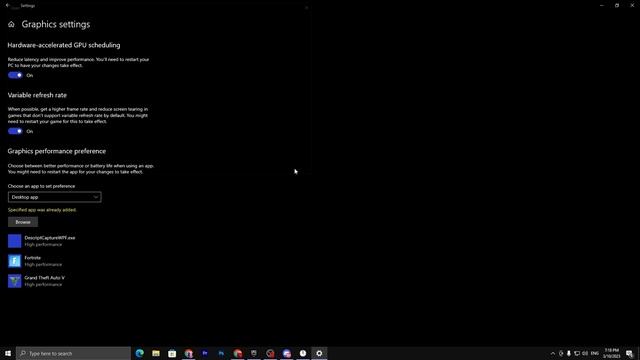The image size is (640, 360).
Task: Click the Graphics settings page heading
Action: 56,24
